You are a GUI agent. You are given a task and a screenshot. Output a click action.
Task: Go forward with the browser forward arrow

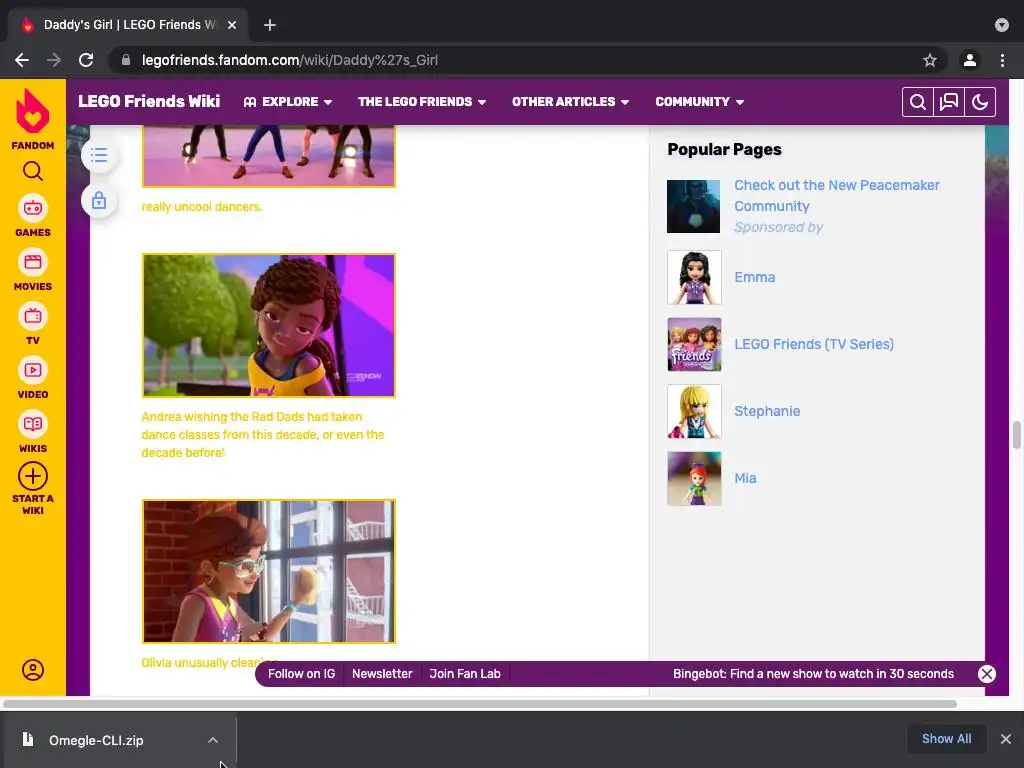point(54,60)
